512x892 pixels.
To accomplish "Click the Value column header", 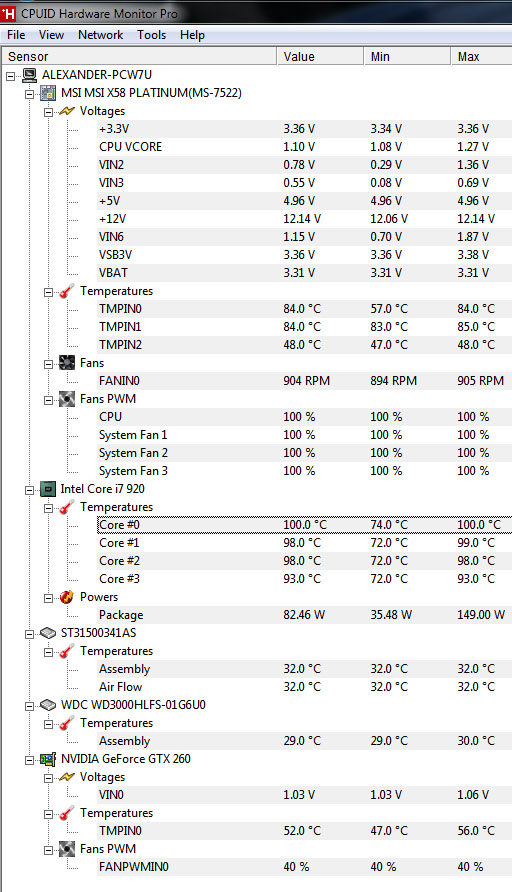I will pyautogui.click(x=320, y=56).
